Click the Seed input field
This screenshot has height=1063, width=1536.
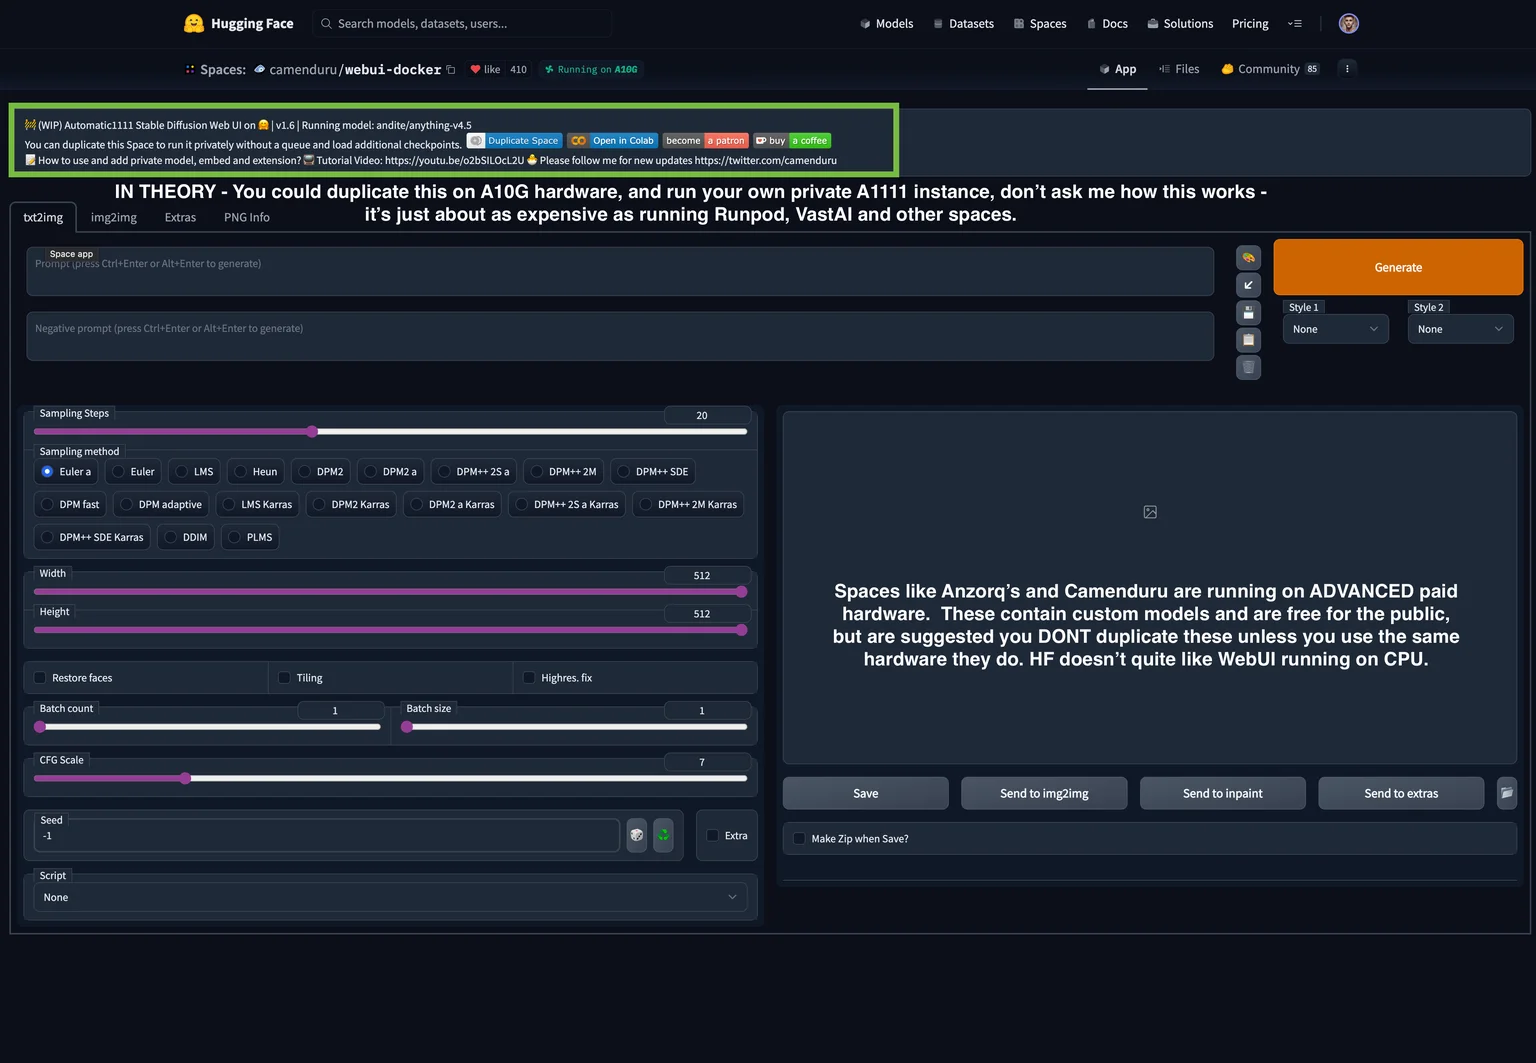[327, 835]
